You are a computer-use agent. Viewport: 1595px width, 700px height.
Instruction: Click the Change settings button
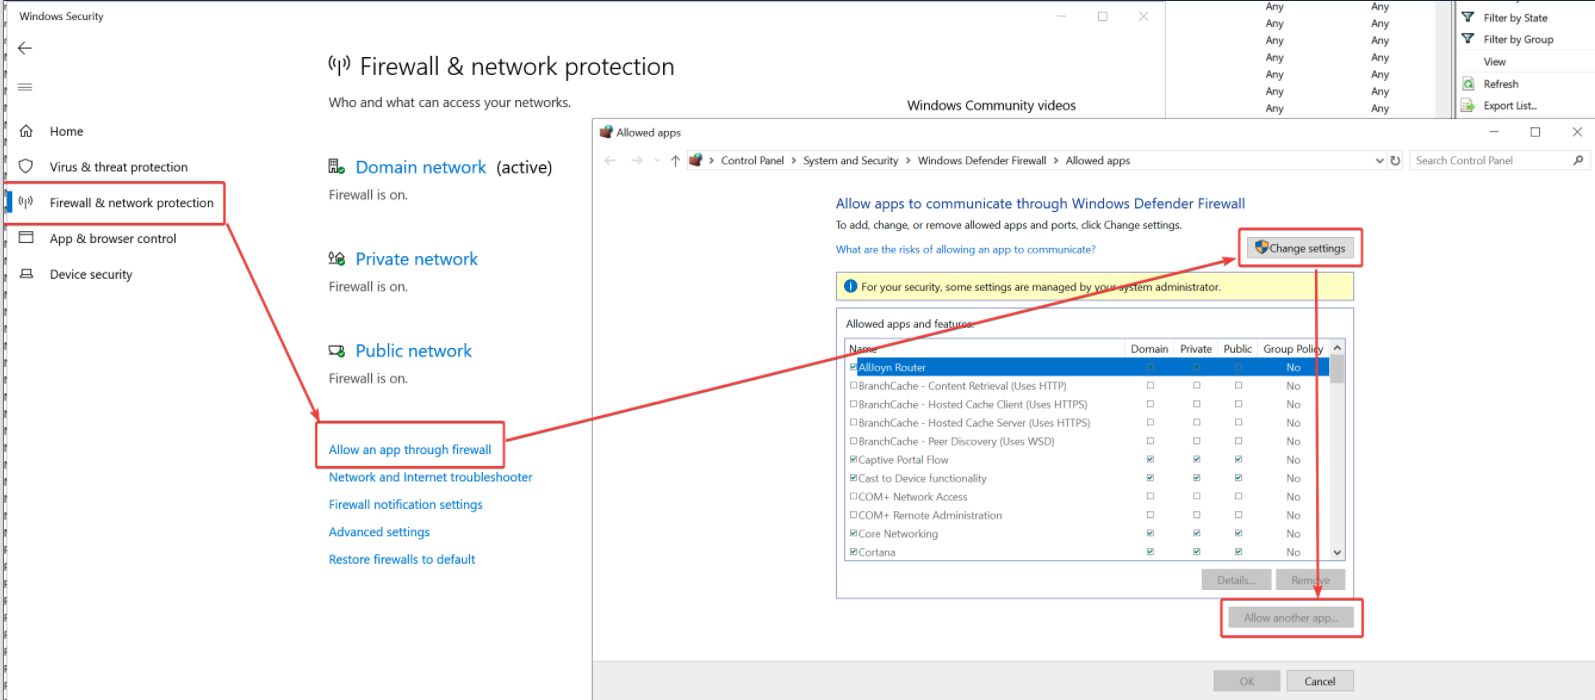(x=1300, y=248)
